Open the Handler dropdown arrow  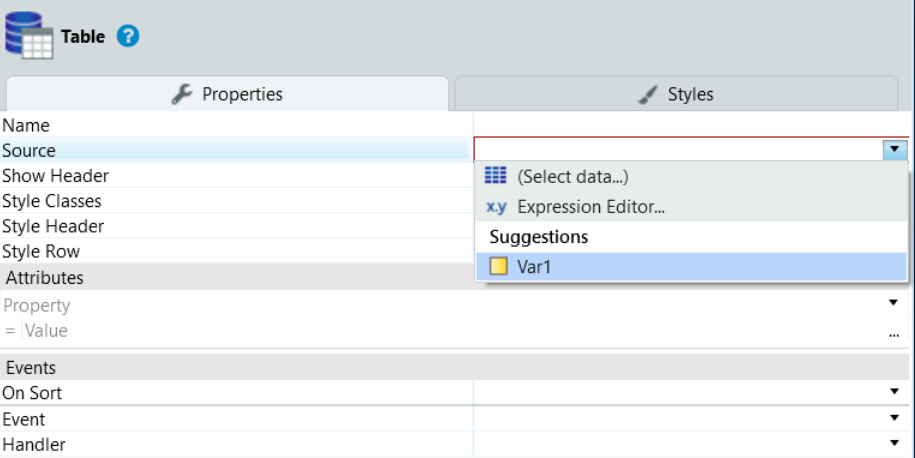(894, 443)
